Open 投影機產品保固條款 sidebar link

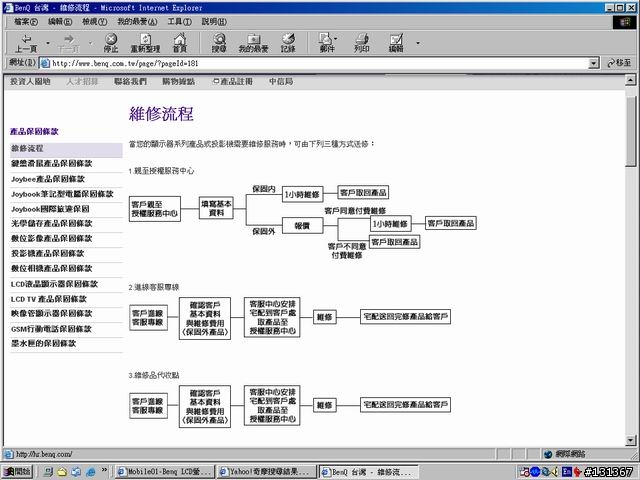point(48,253)
